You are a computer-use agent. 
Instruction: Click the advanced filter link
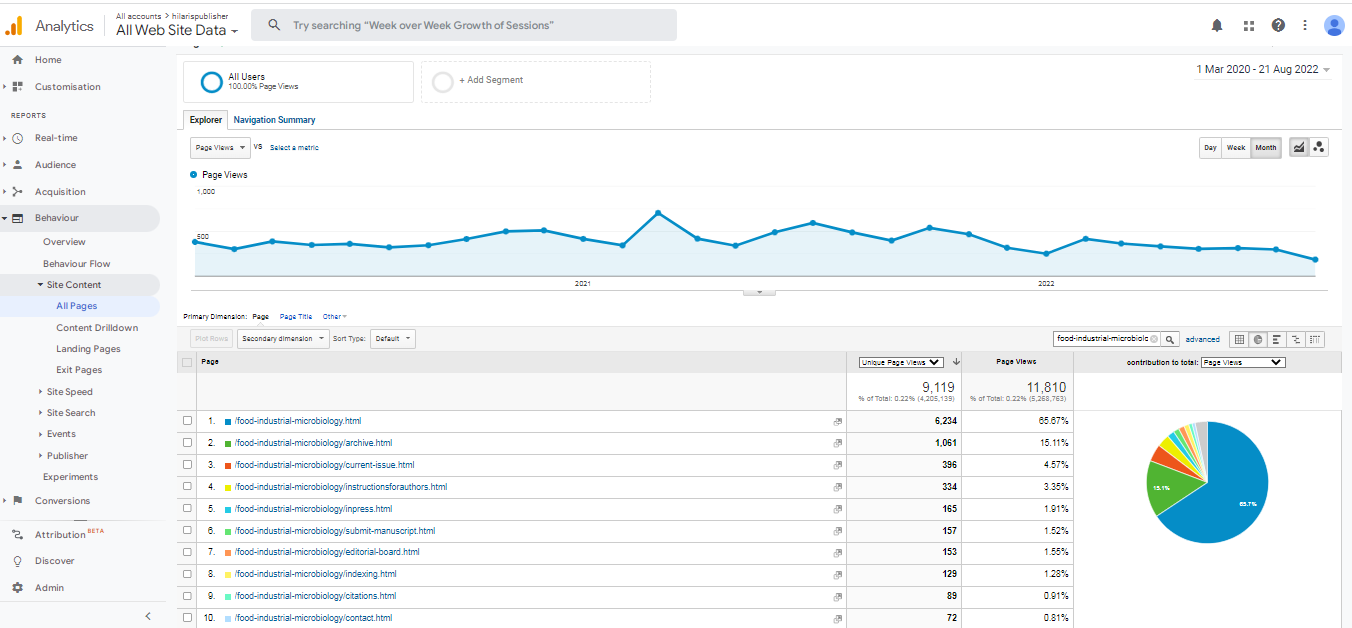click(1202, 339)
